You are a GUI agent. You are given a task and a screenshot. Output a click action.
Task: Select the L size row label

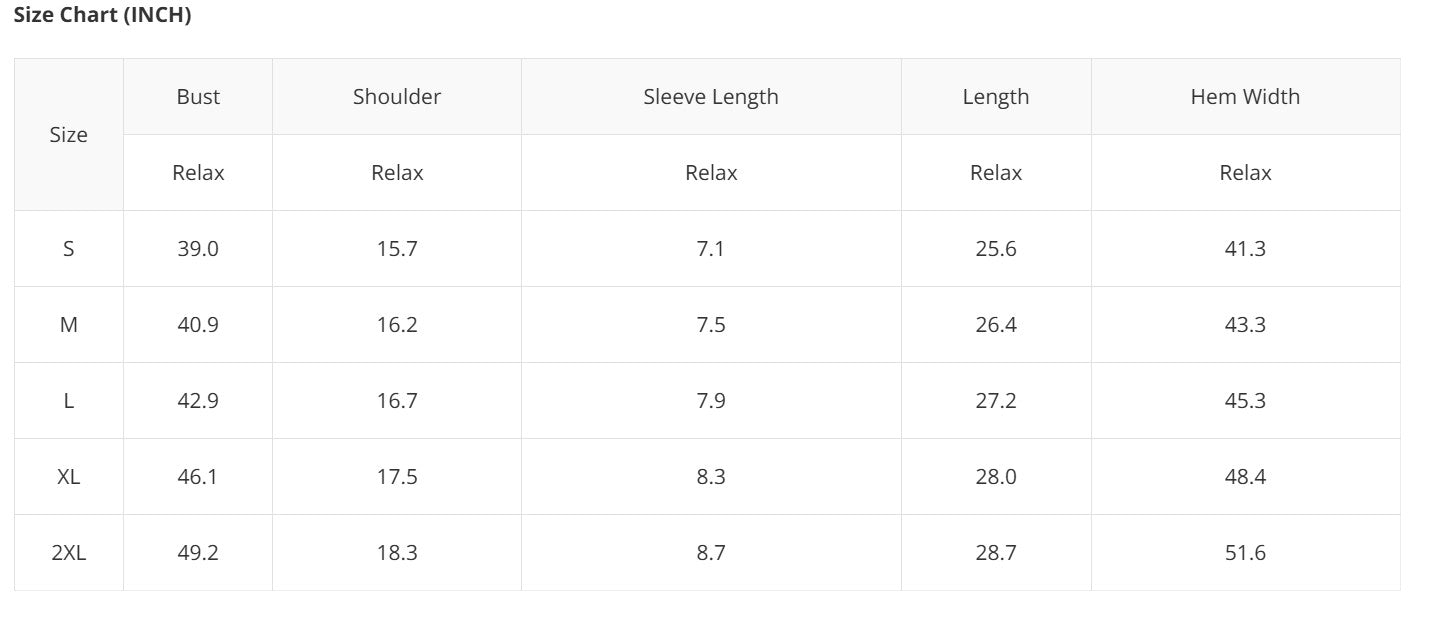69,401
